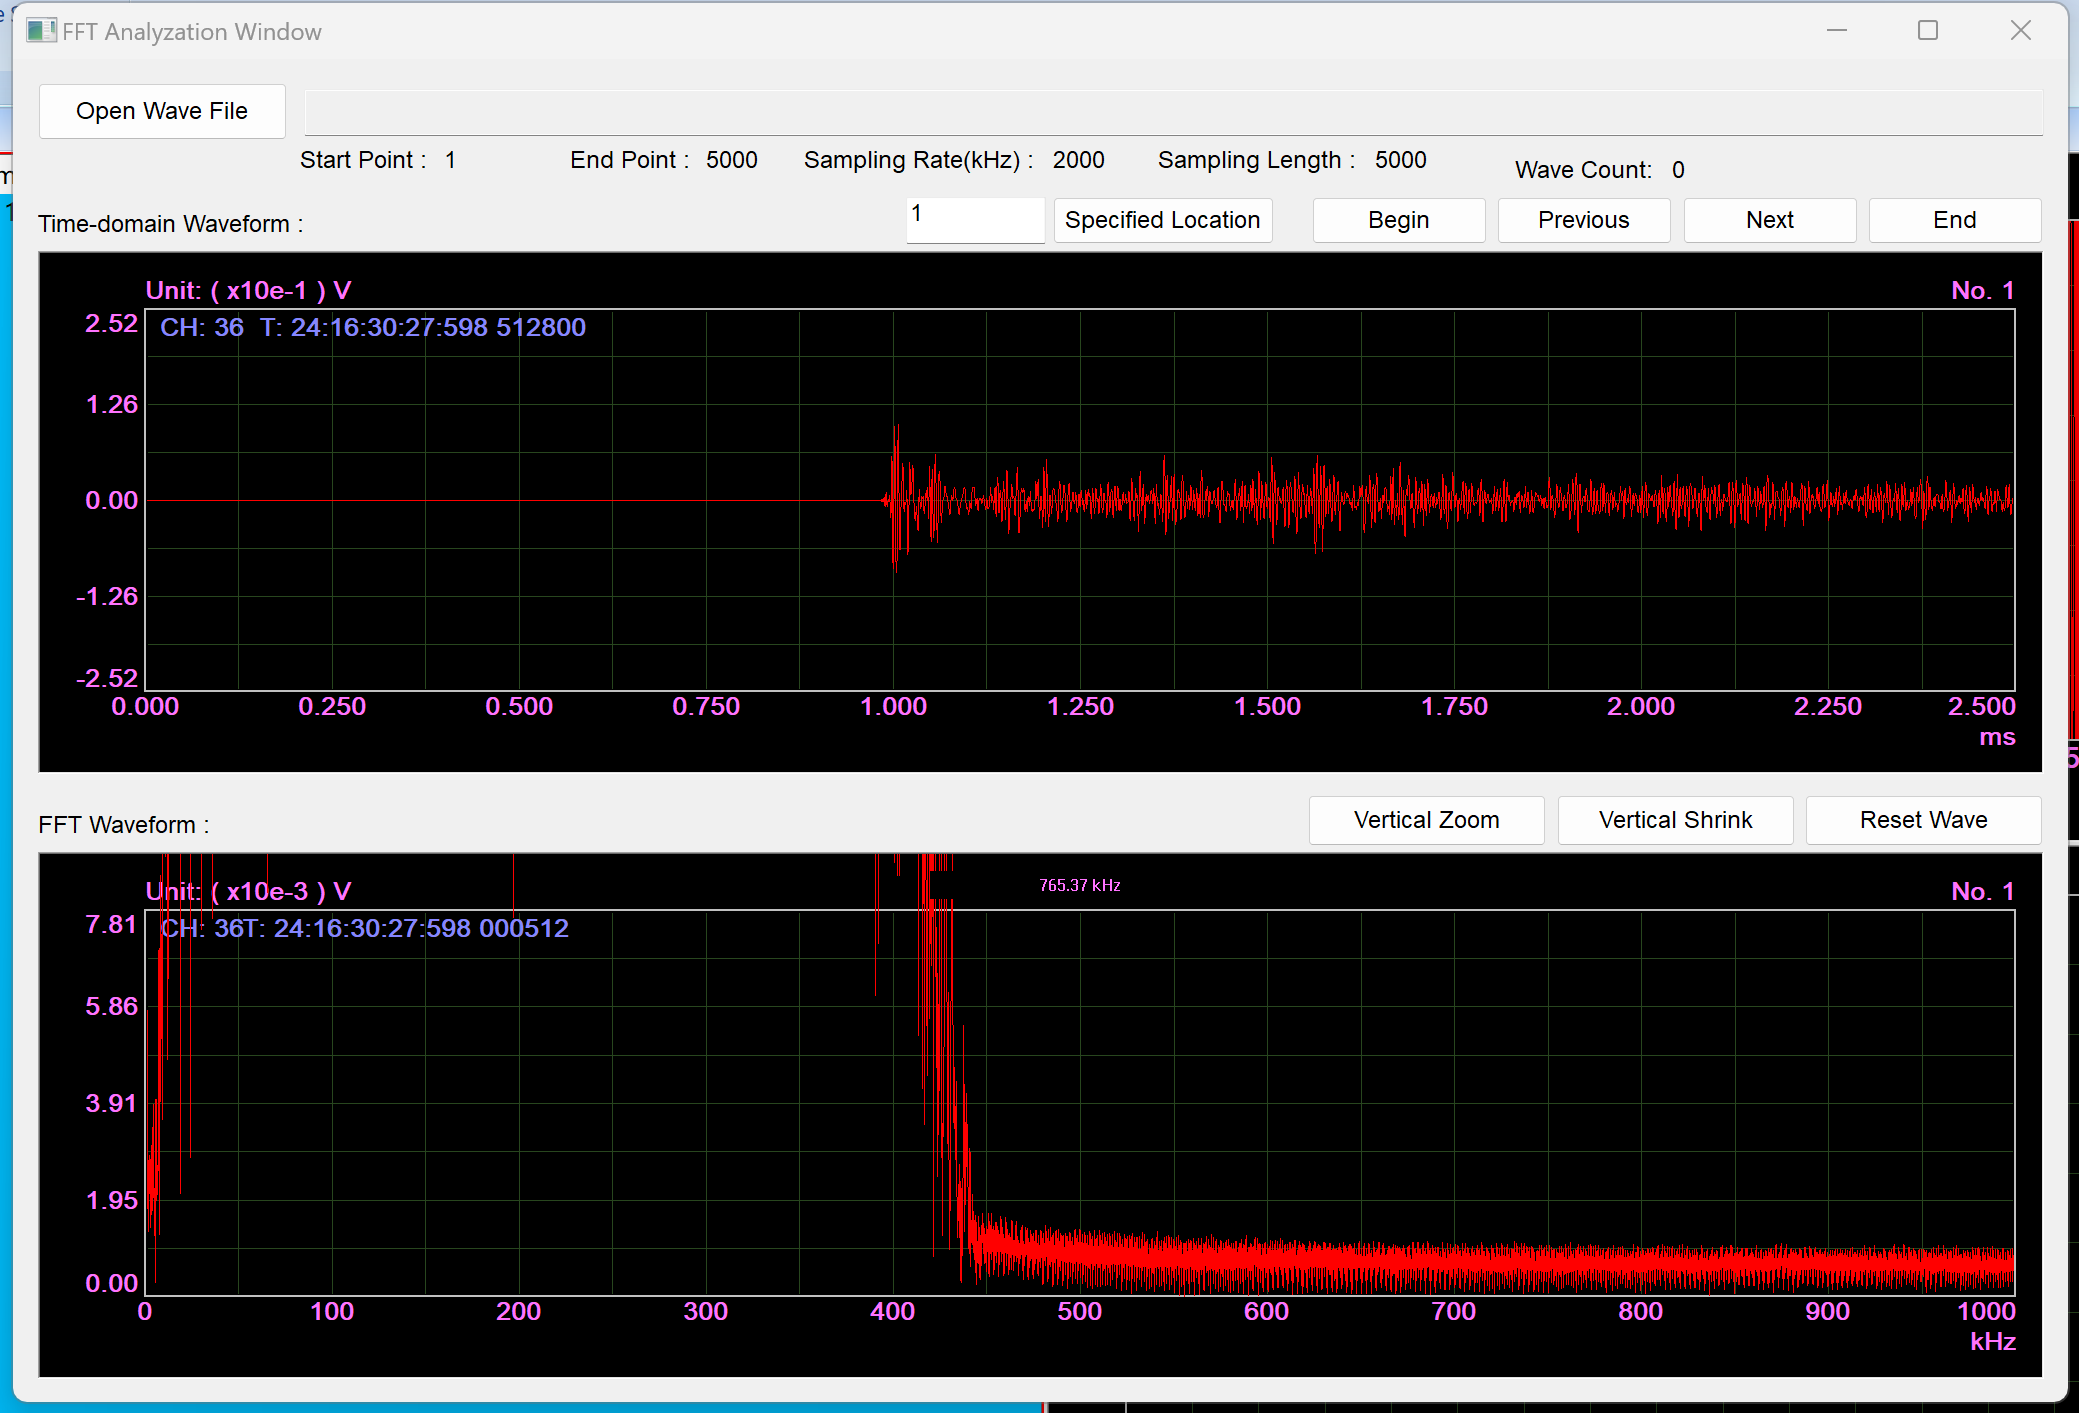
Task: Click the Open Wave File button
Action: coord(162,111)
